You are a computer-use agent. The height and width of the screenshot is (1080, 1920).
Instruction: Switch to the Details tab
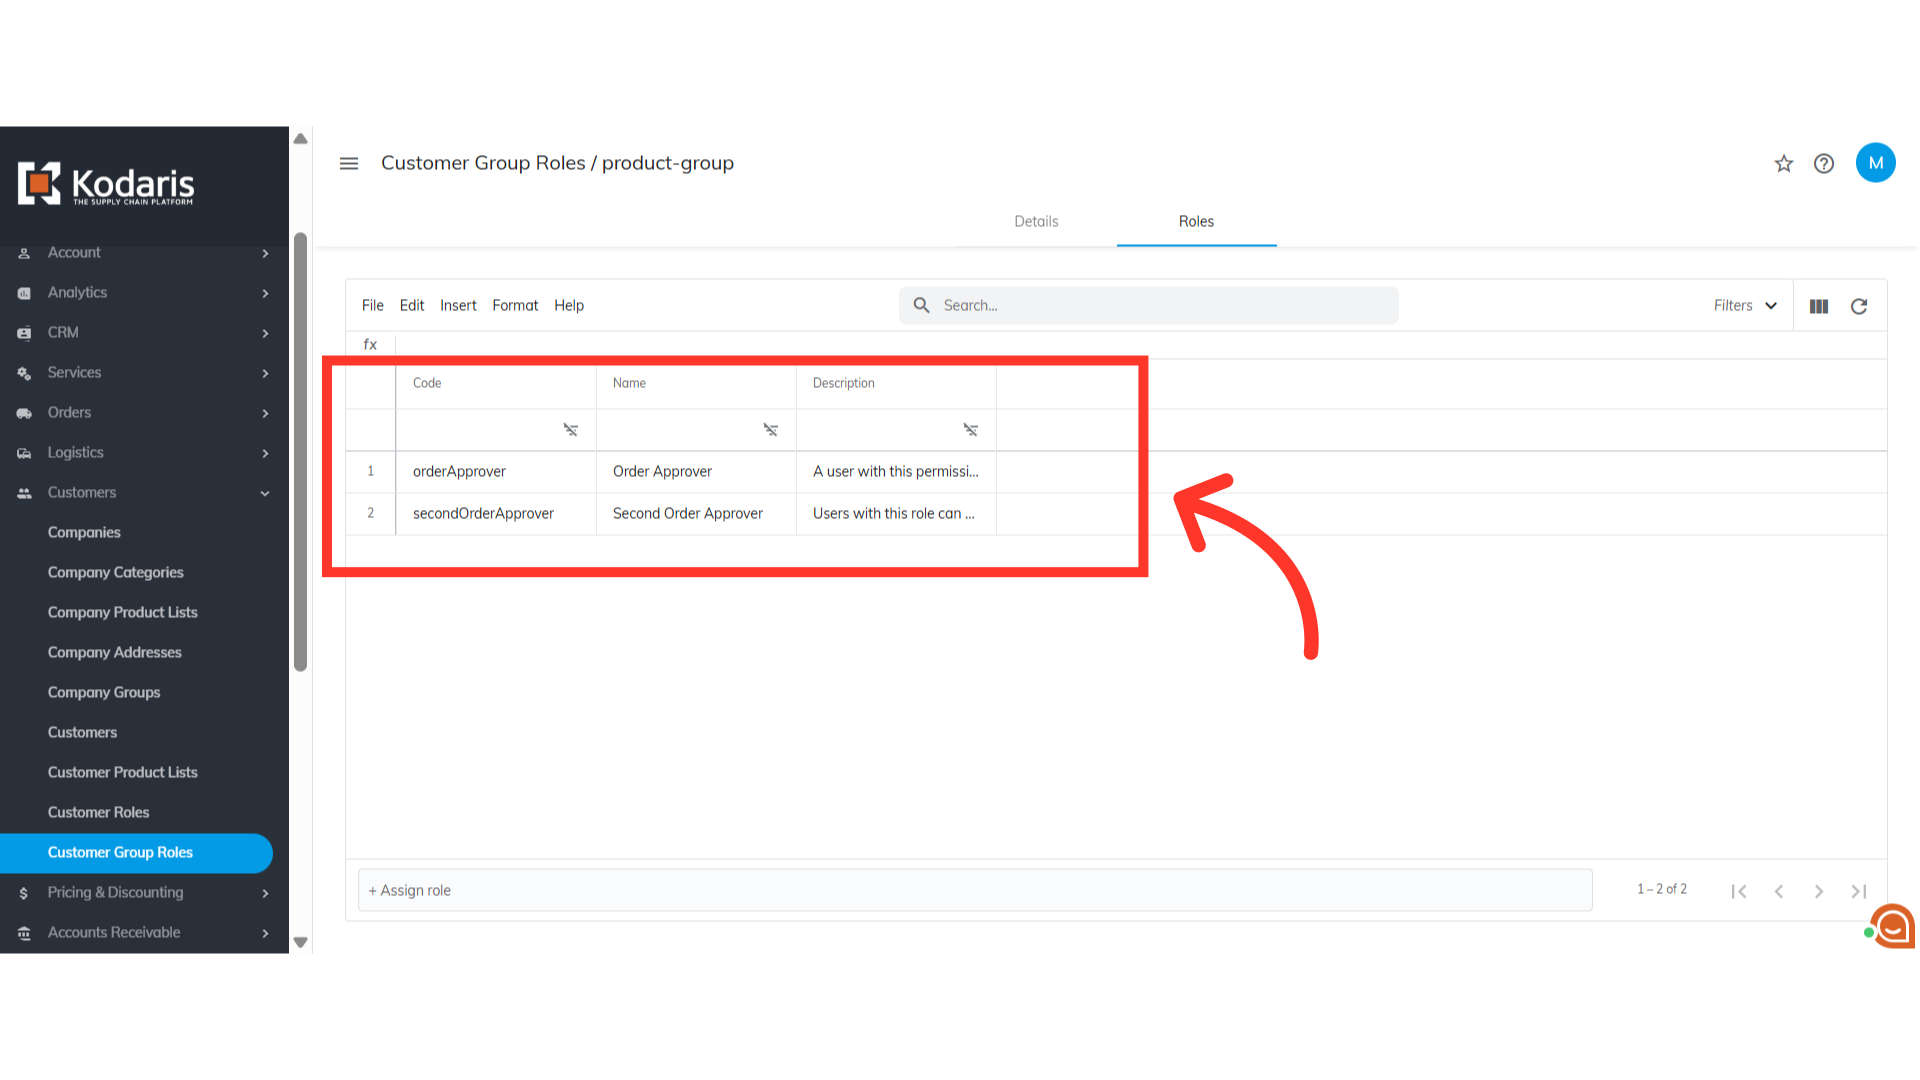1036,222
